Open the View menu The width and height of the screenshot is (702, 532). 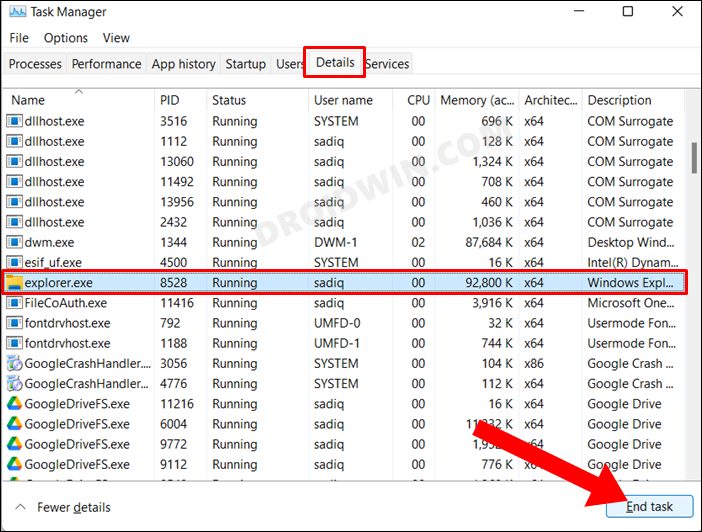tap(116, 38)
